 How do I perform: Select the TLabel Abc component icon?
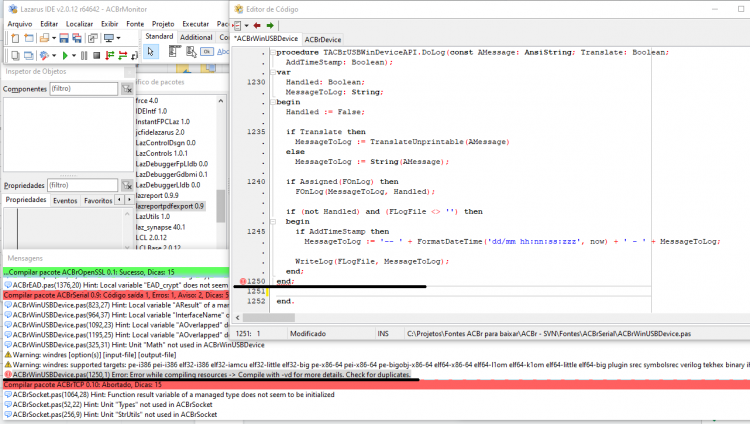point(223,52)
